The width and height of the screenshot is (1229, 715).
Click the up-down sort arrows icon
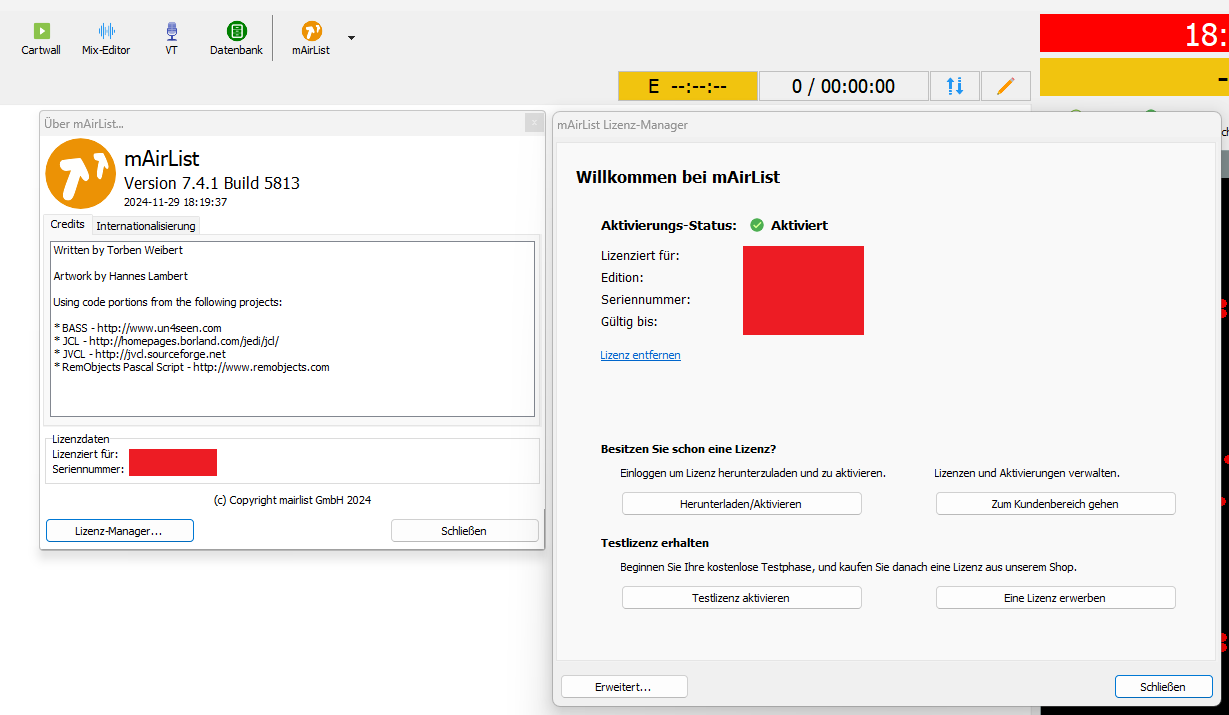[955, 86]
